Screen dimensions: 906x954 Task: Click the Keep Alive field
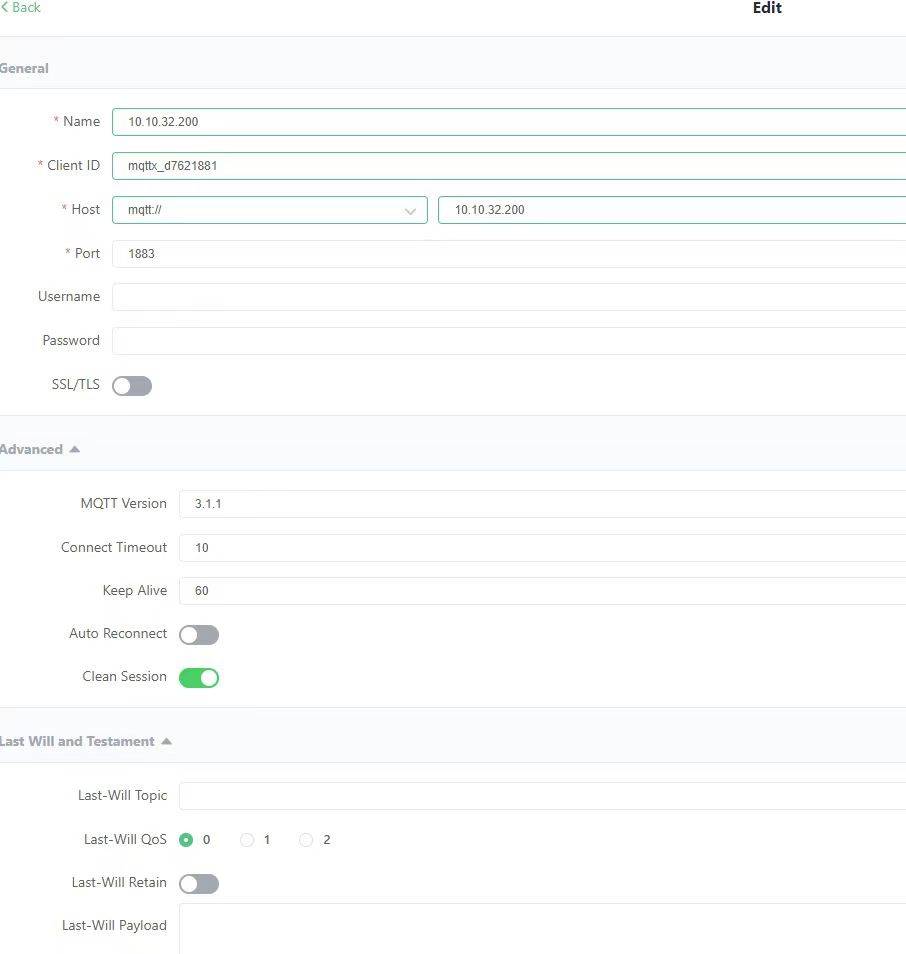click(x=542, y=591)
